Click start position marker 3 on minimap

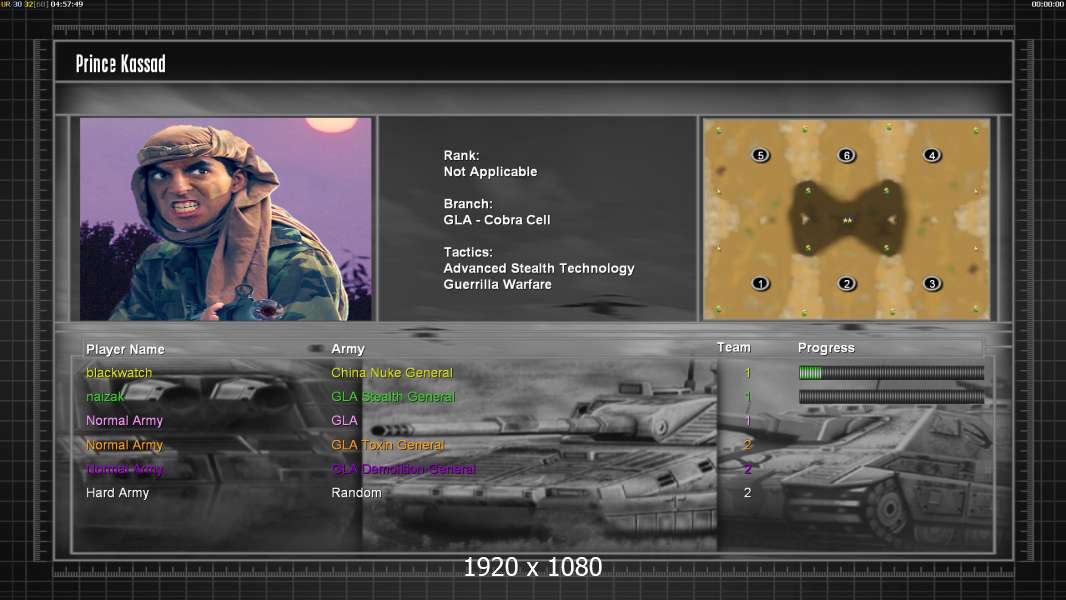[x=932, y=283]
